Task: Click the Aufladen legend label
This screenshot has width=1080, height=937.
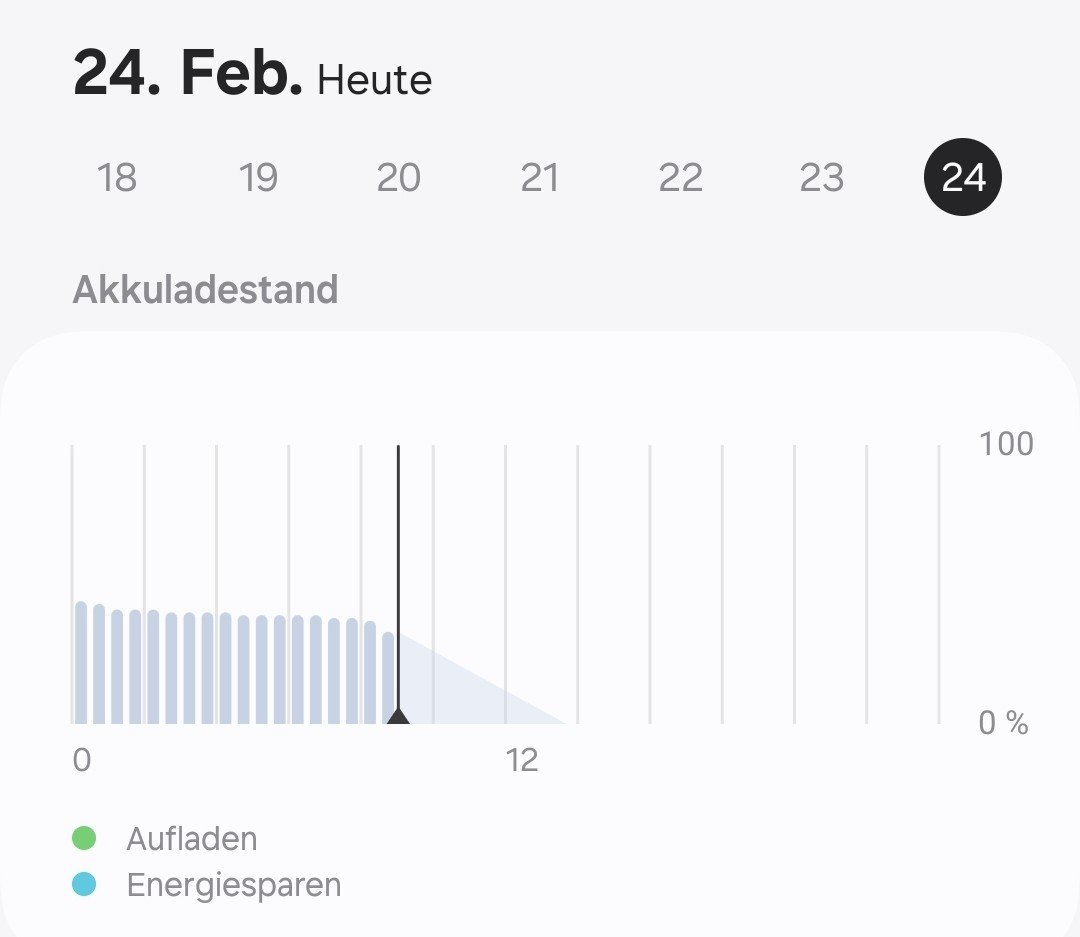Action: click(x=191, y=838)
